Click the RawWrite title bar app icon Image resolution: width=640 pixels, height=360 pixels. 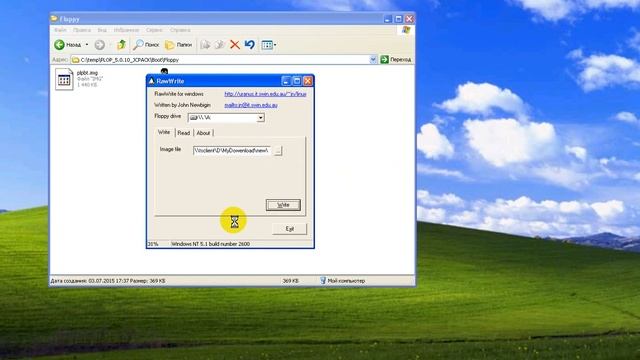[x=151, y=81]
